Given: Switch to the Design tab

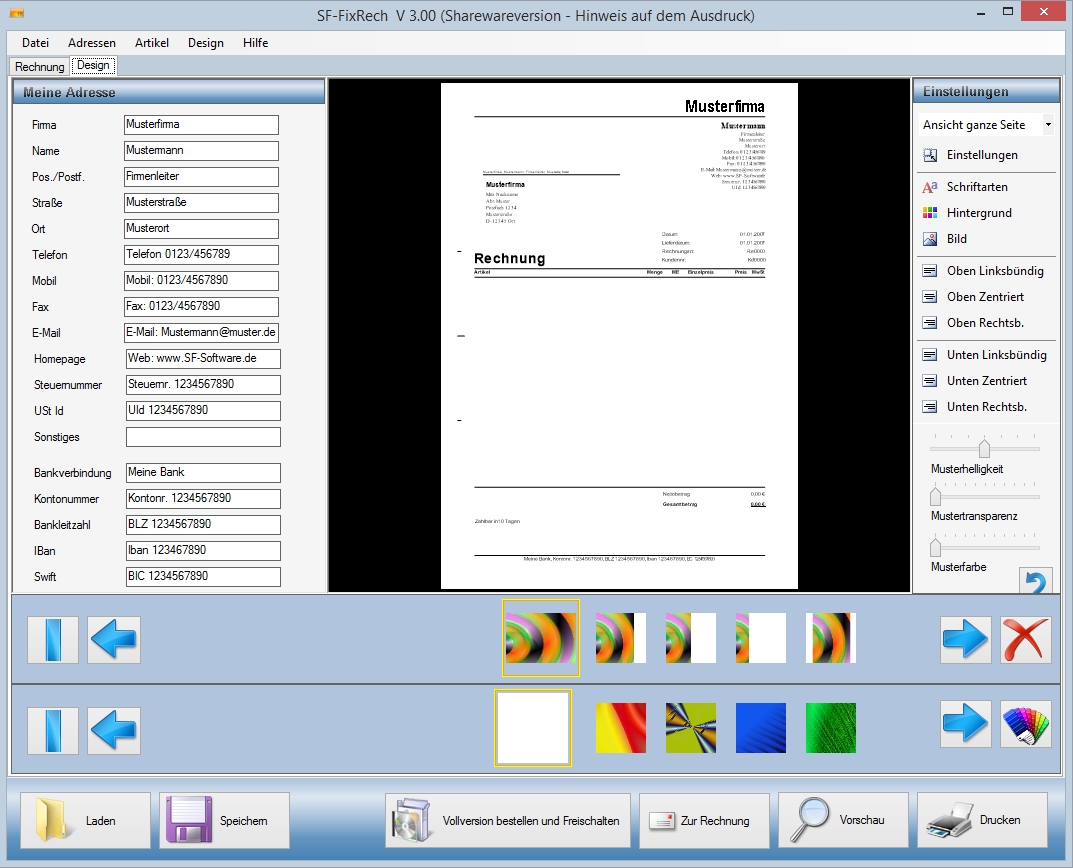Looking at the screenshot, I should point(93,65).
